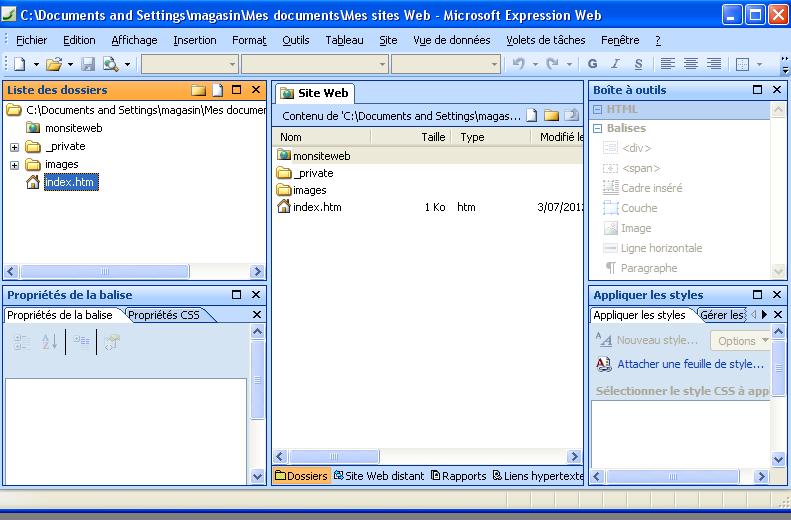This screenshot has width=791, height=520.
Task: Select the <div> tag in toolbox
Action: coord(637,148)
